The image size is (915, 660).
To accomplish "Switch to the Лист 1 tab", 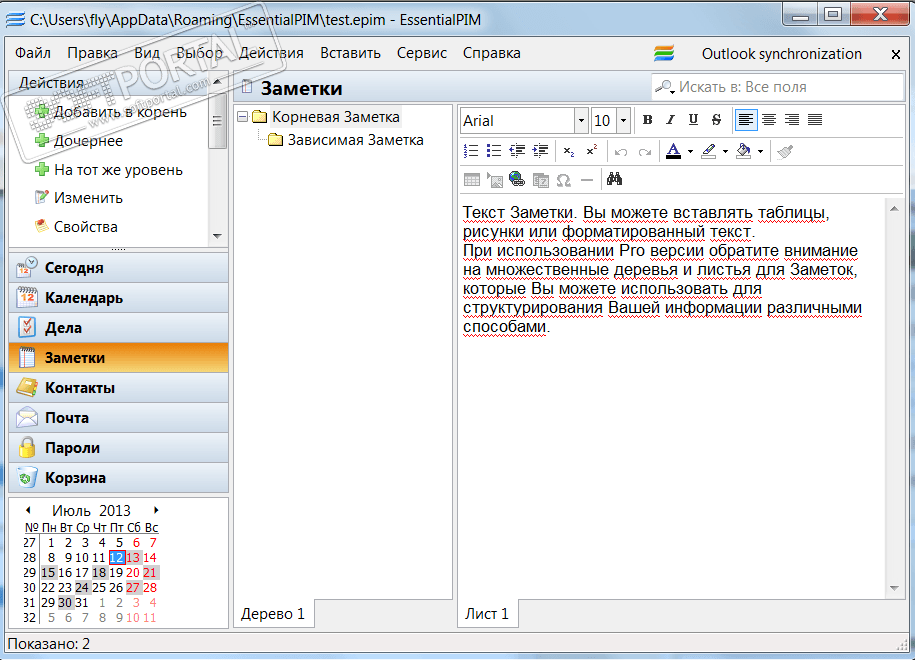I will tap(487, 614).
